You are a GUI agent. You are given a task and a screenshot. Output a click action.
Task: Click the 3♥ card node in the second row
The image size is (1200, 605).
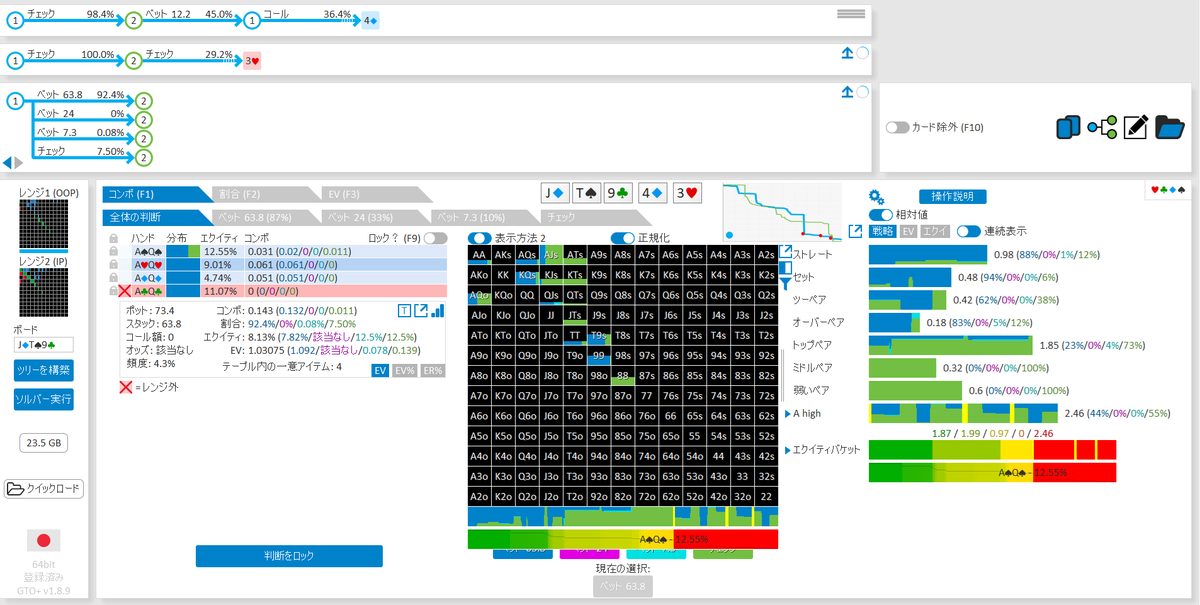tap(252, 61)
